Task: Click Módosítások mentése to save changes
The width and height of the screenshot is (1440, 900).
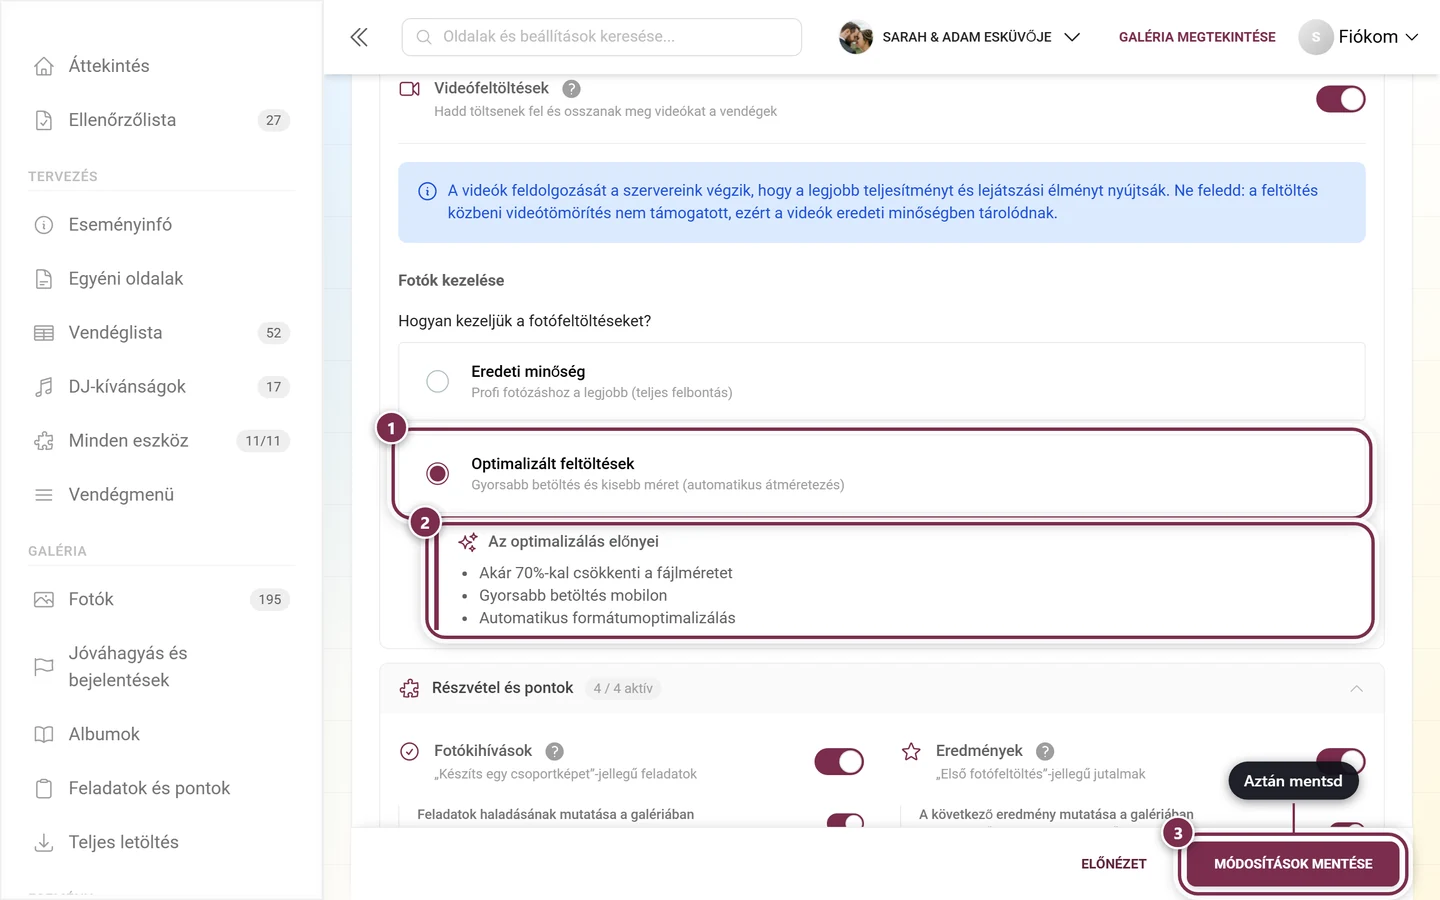Action: (1293, 864)
